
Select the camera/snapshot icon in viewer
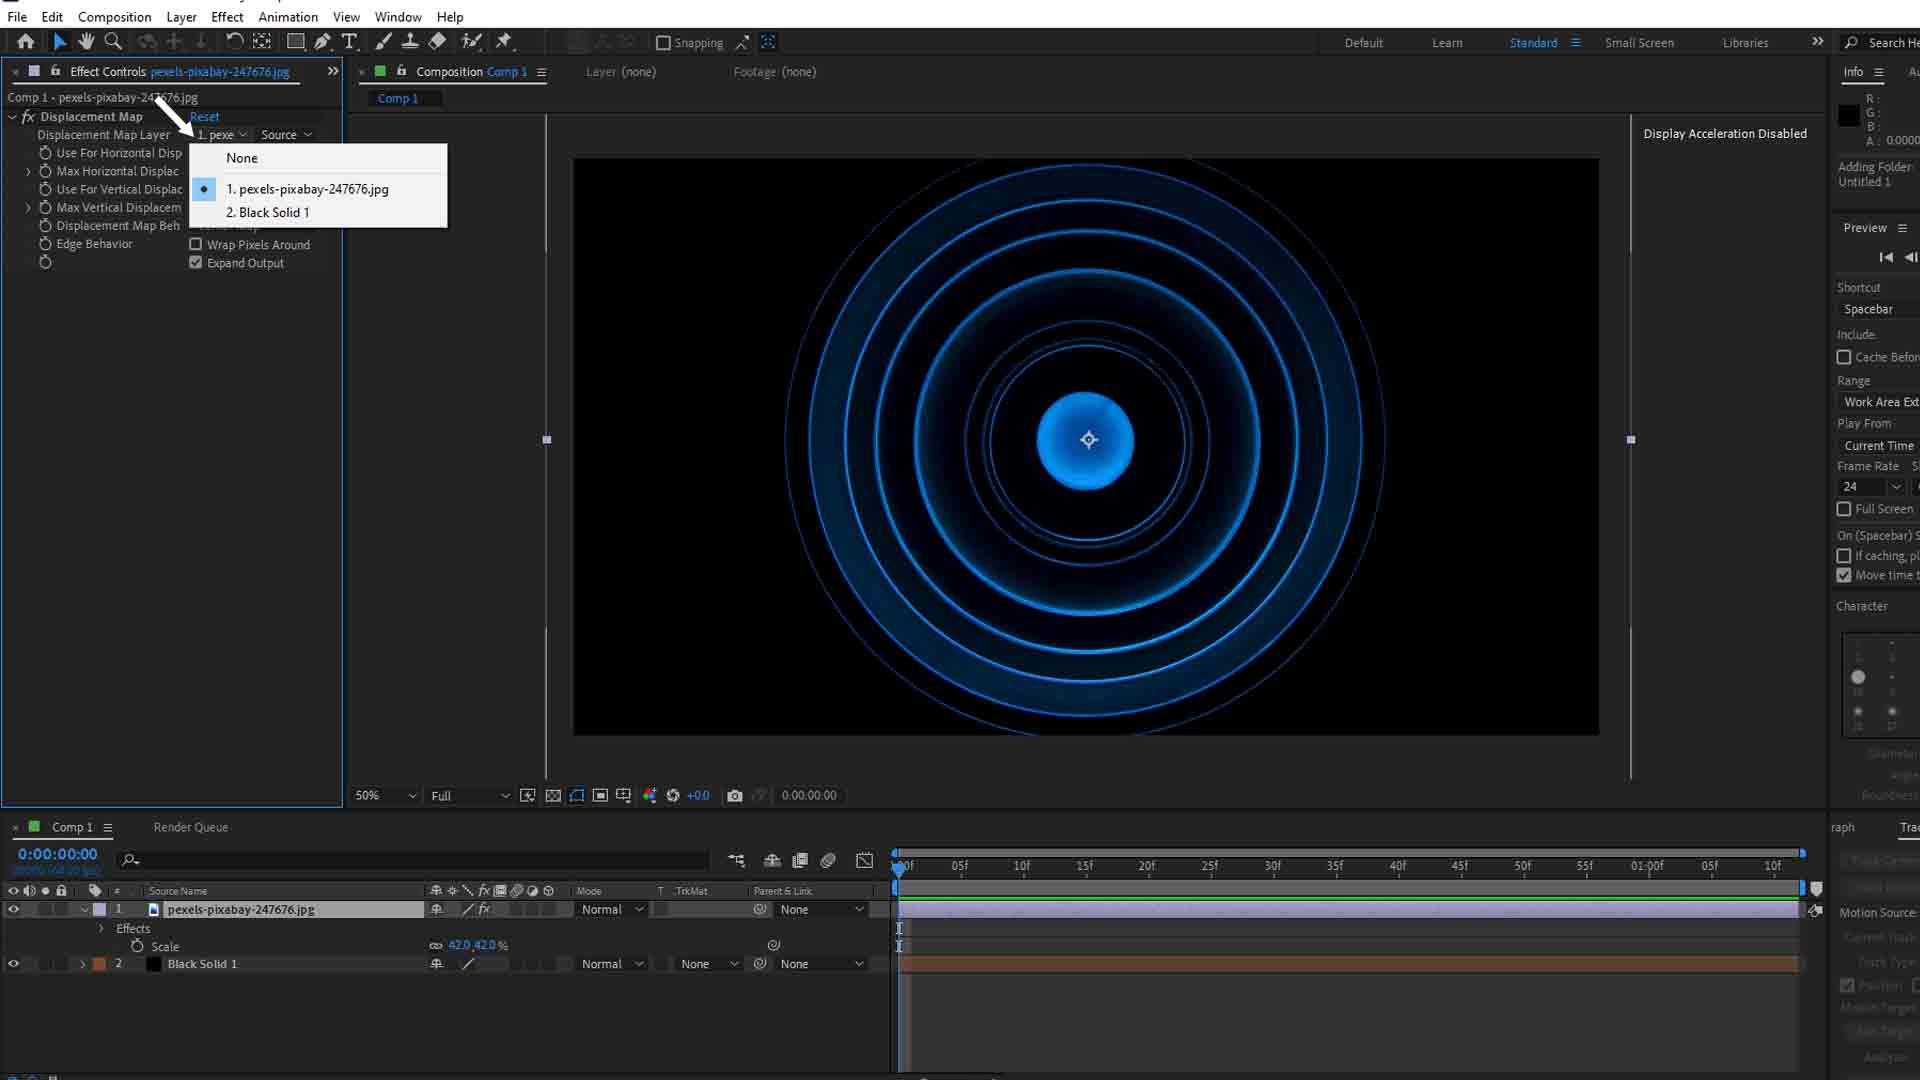click(733, 795)
